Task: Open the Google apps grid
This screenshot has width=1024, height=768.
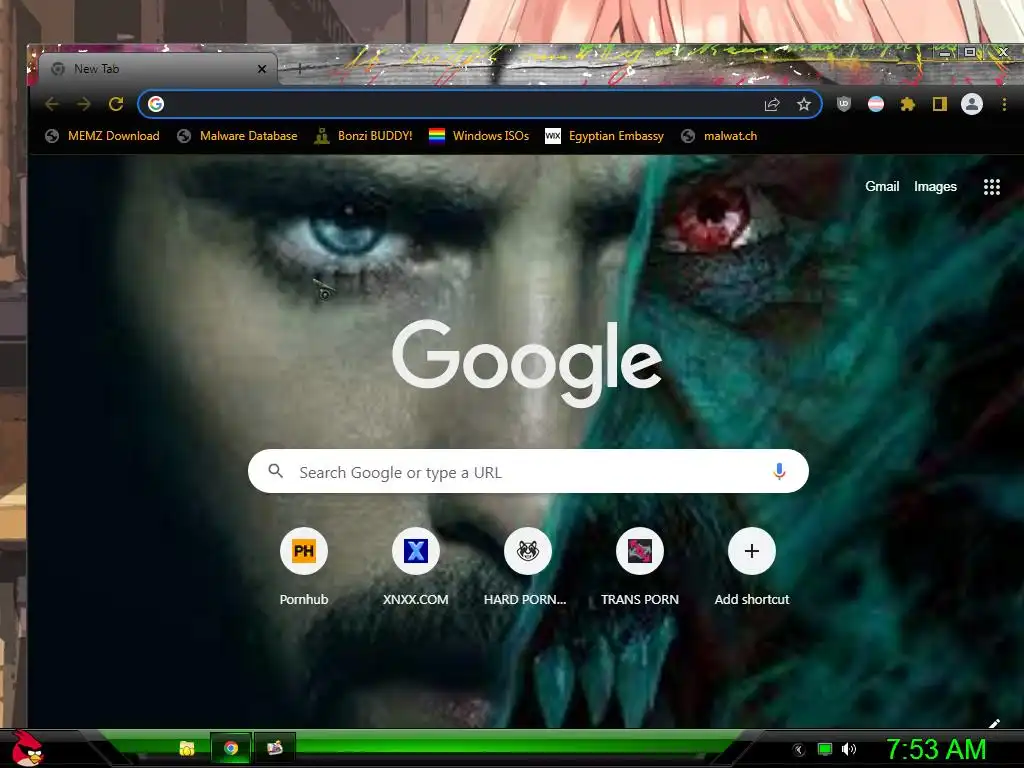Action: pos(991,187)
